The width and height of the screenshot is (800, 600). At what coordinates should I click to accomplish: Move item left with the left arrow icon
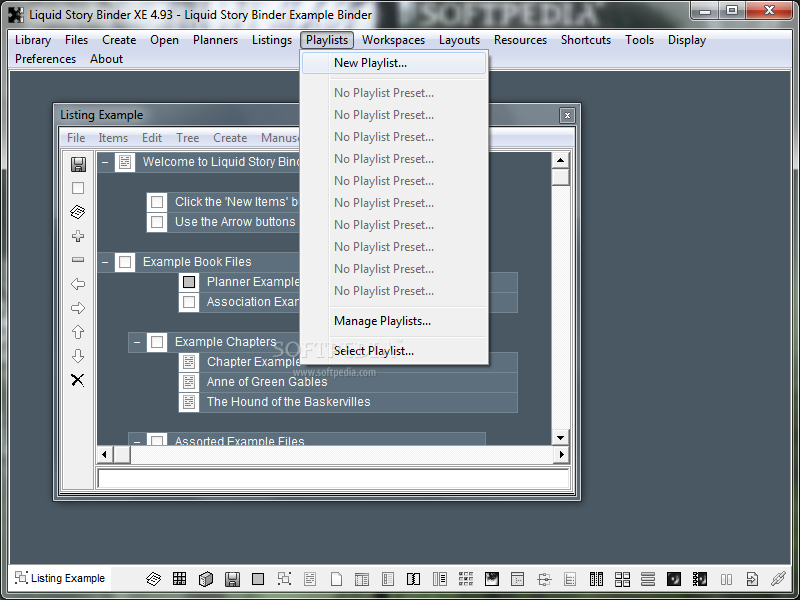click(78, 284)
